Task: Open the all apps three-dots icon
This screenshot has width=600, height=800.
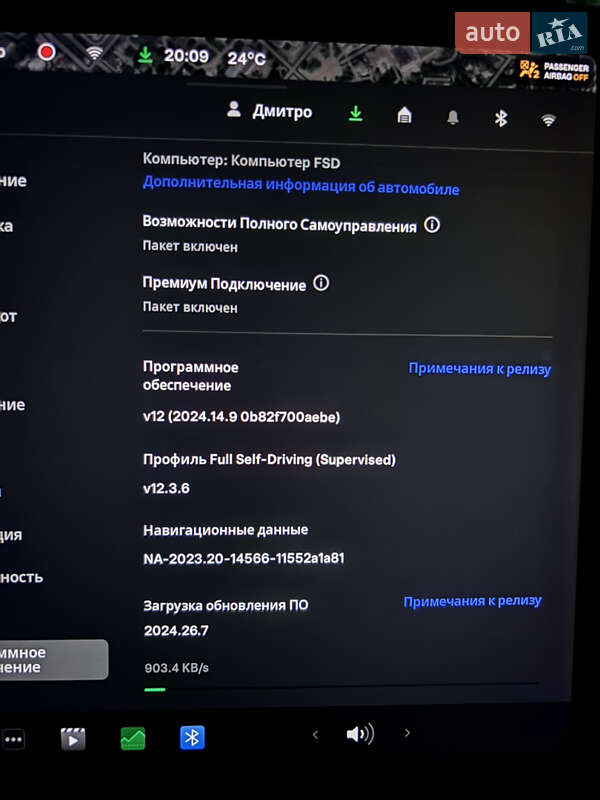Action: [14, 739]
